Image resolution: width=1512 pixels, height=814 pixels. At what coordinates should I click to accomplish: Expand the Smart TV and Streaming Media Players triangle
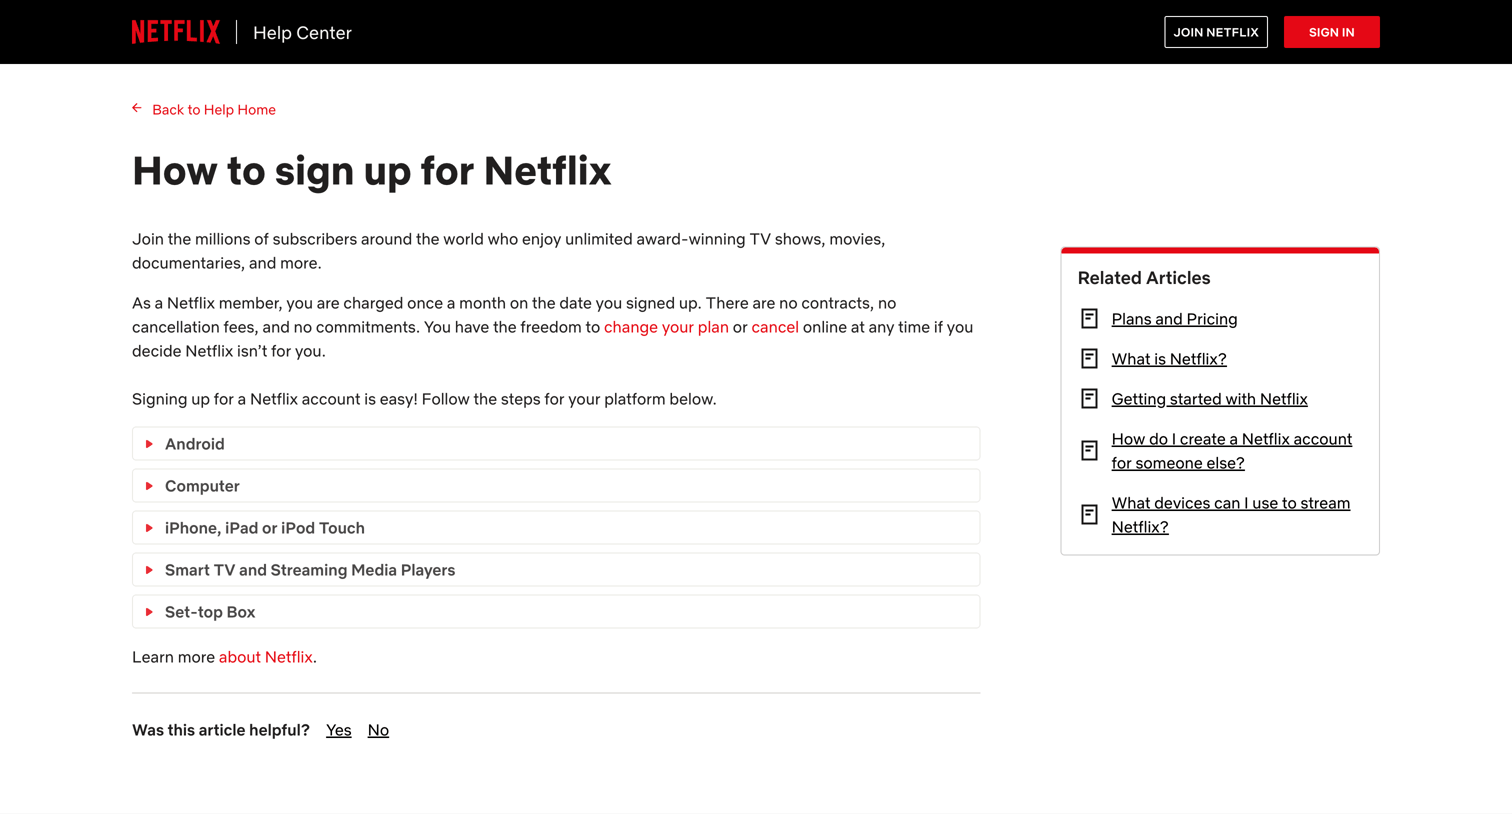pos(149,570)
